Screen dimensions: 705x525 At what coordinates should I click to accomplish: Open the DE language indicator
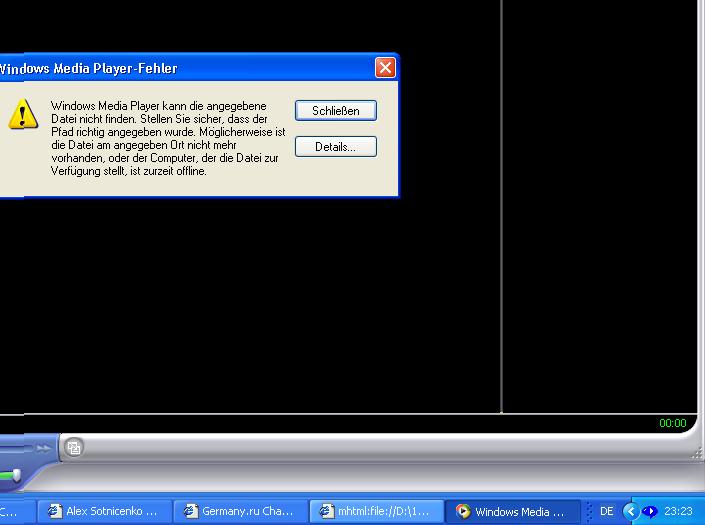[x=606, y=512]
